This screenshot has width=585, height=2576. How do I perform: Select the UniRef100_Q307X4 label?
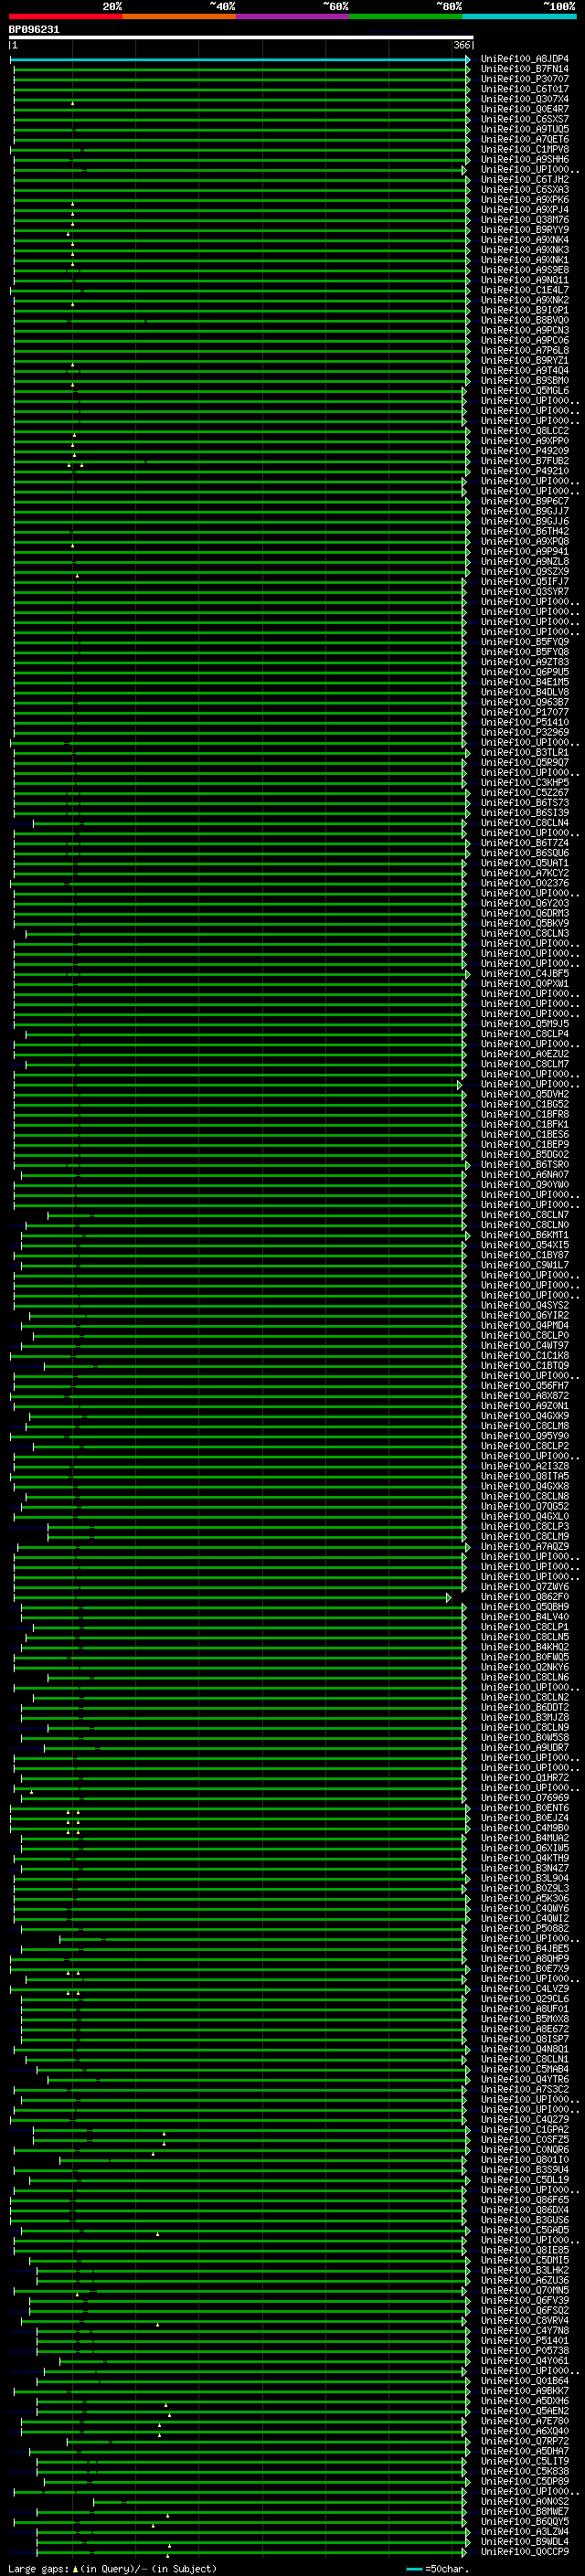[524, 99]
